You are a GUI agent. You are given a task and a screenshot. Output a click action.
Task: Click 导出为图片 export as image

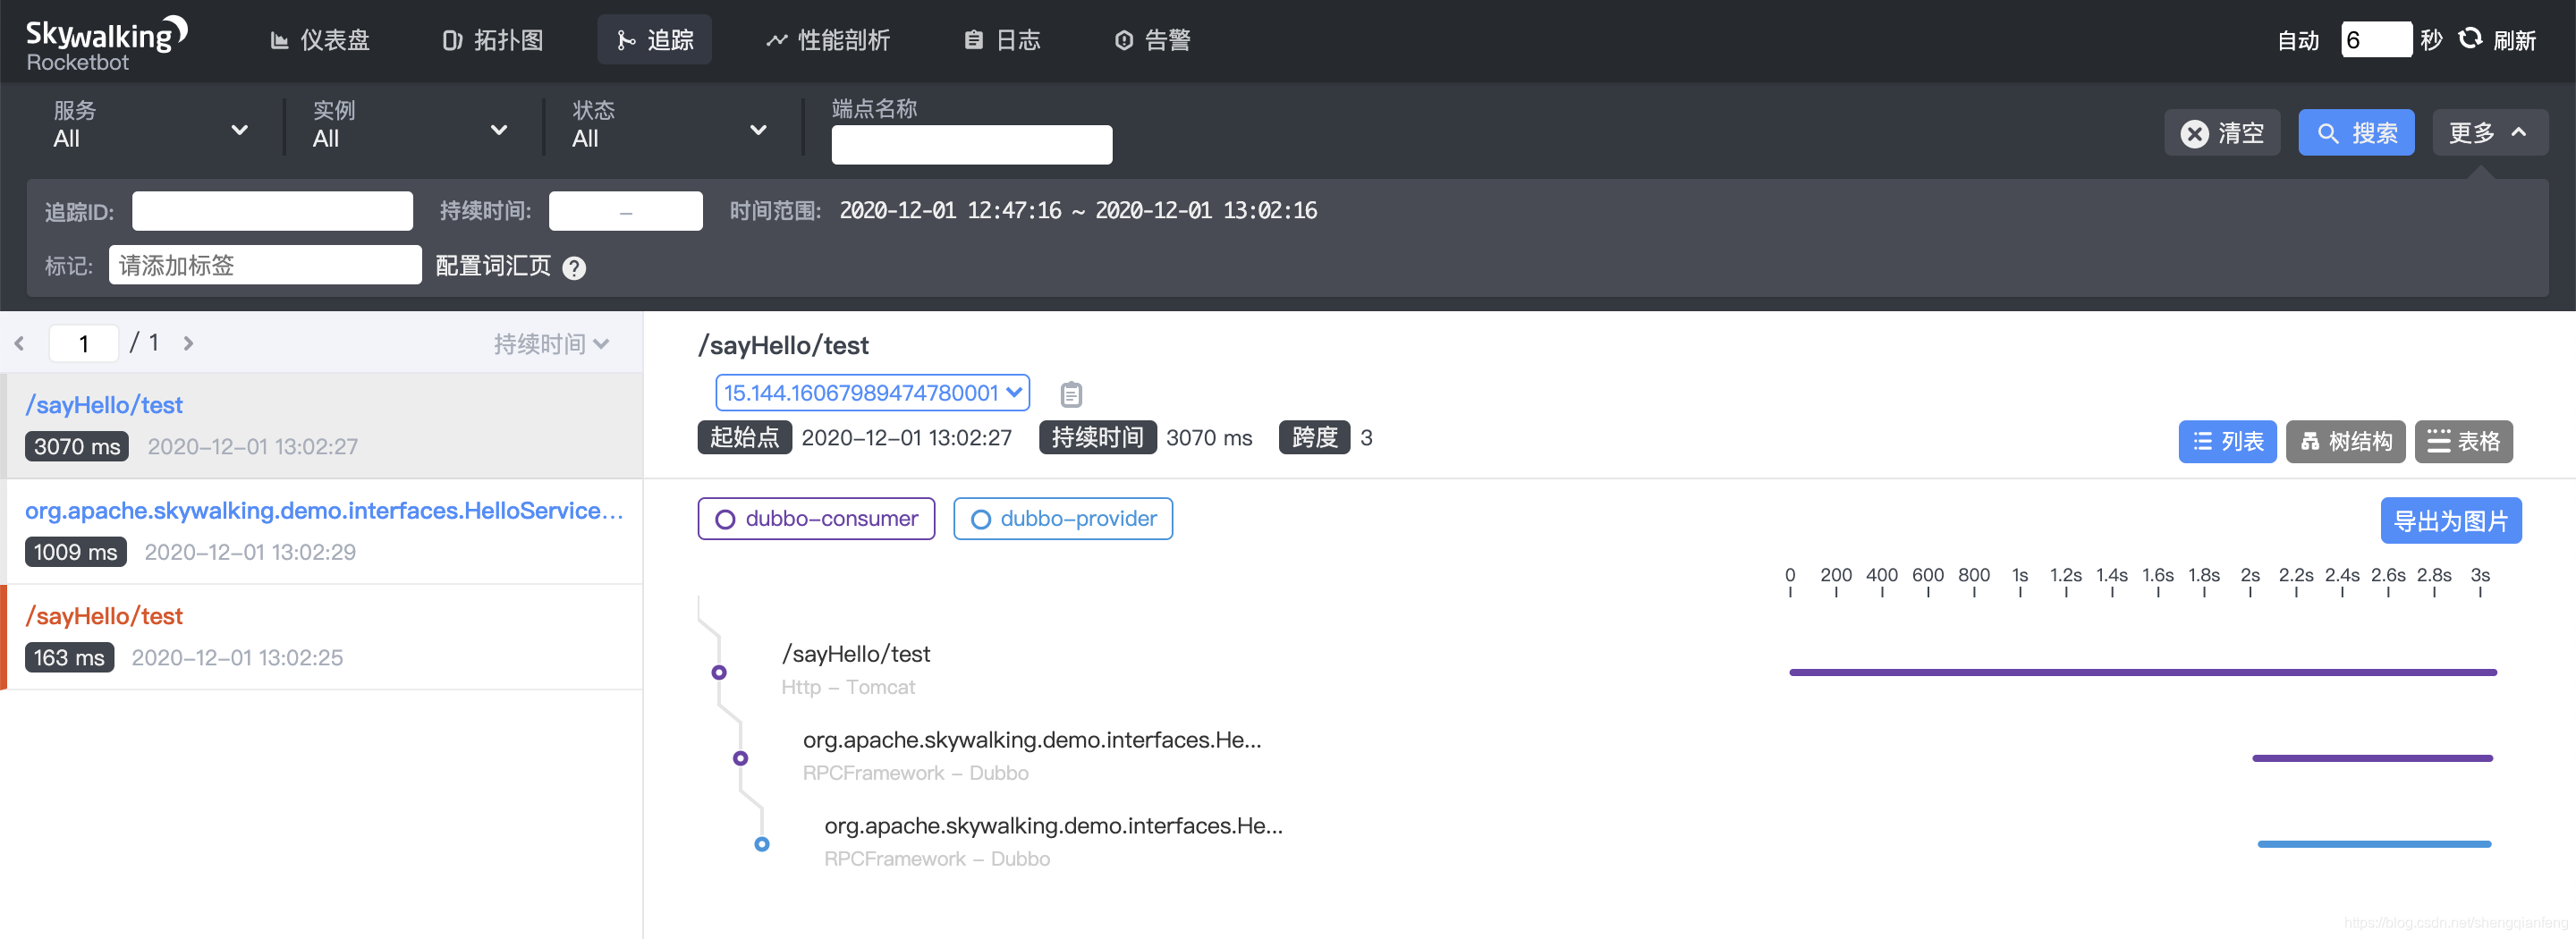pos(2451,521)
